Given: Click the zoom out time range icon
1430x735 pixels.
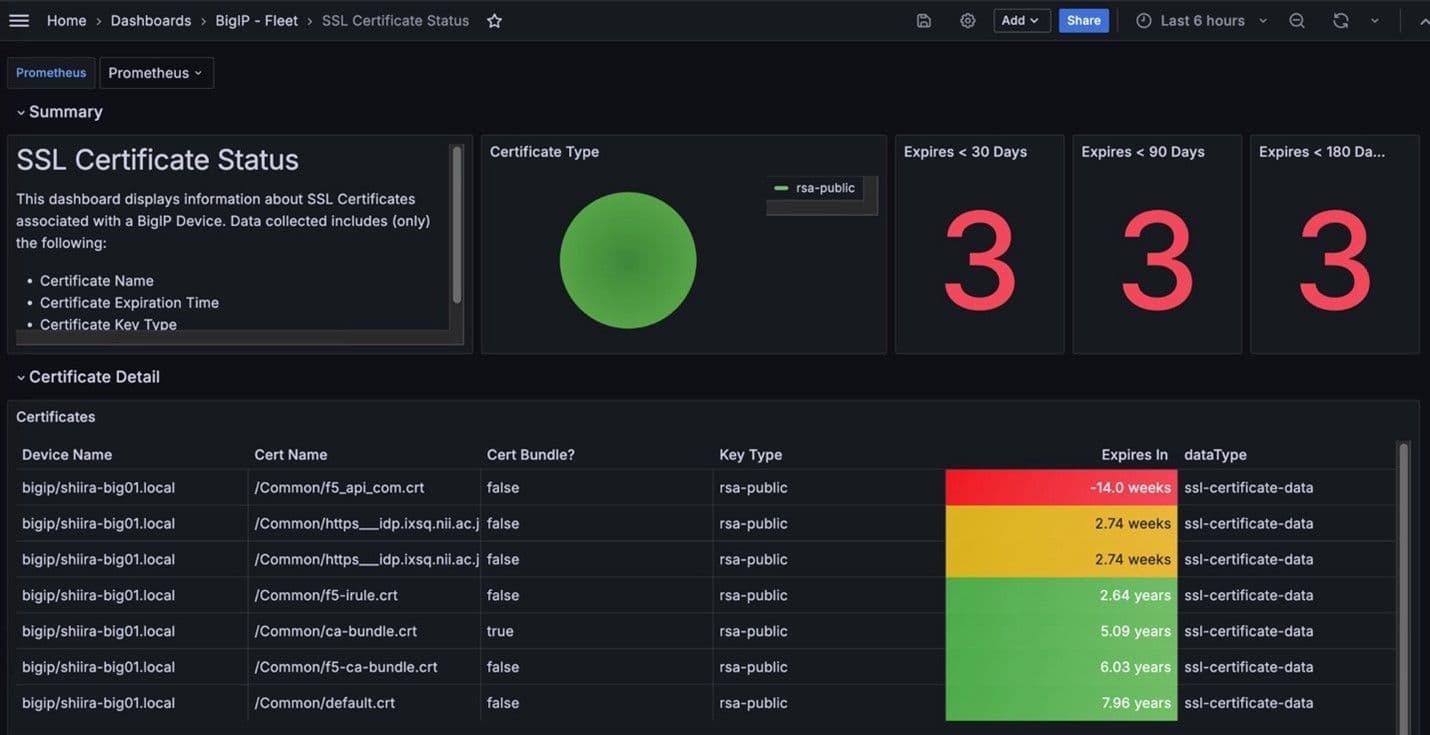Looking at the screenshot, I should point(1297,21).
